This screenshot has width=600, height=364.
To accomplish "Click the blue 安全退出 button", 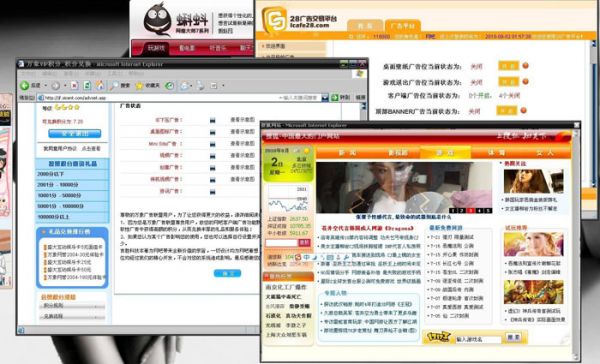I will click(x=75, y=133).
